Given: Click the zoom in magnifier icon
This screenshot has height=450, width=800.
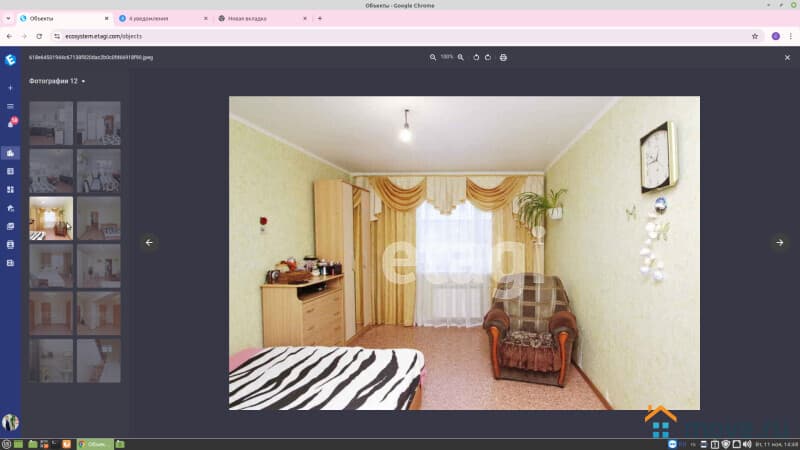Looking at the screenshot, I should click(x=461, y=57).
